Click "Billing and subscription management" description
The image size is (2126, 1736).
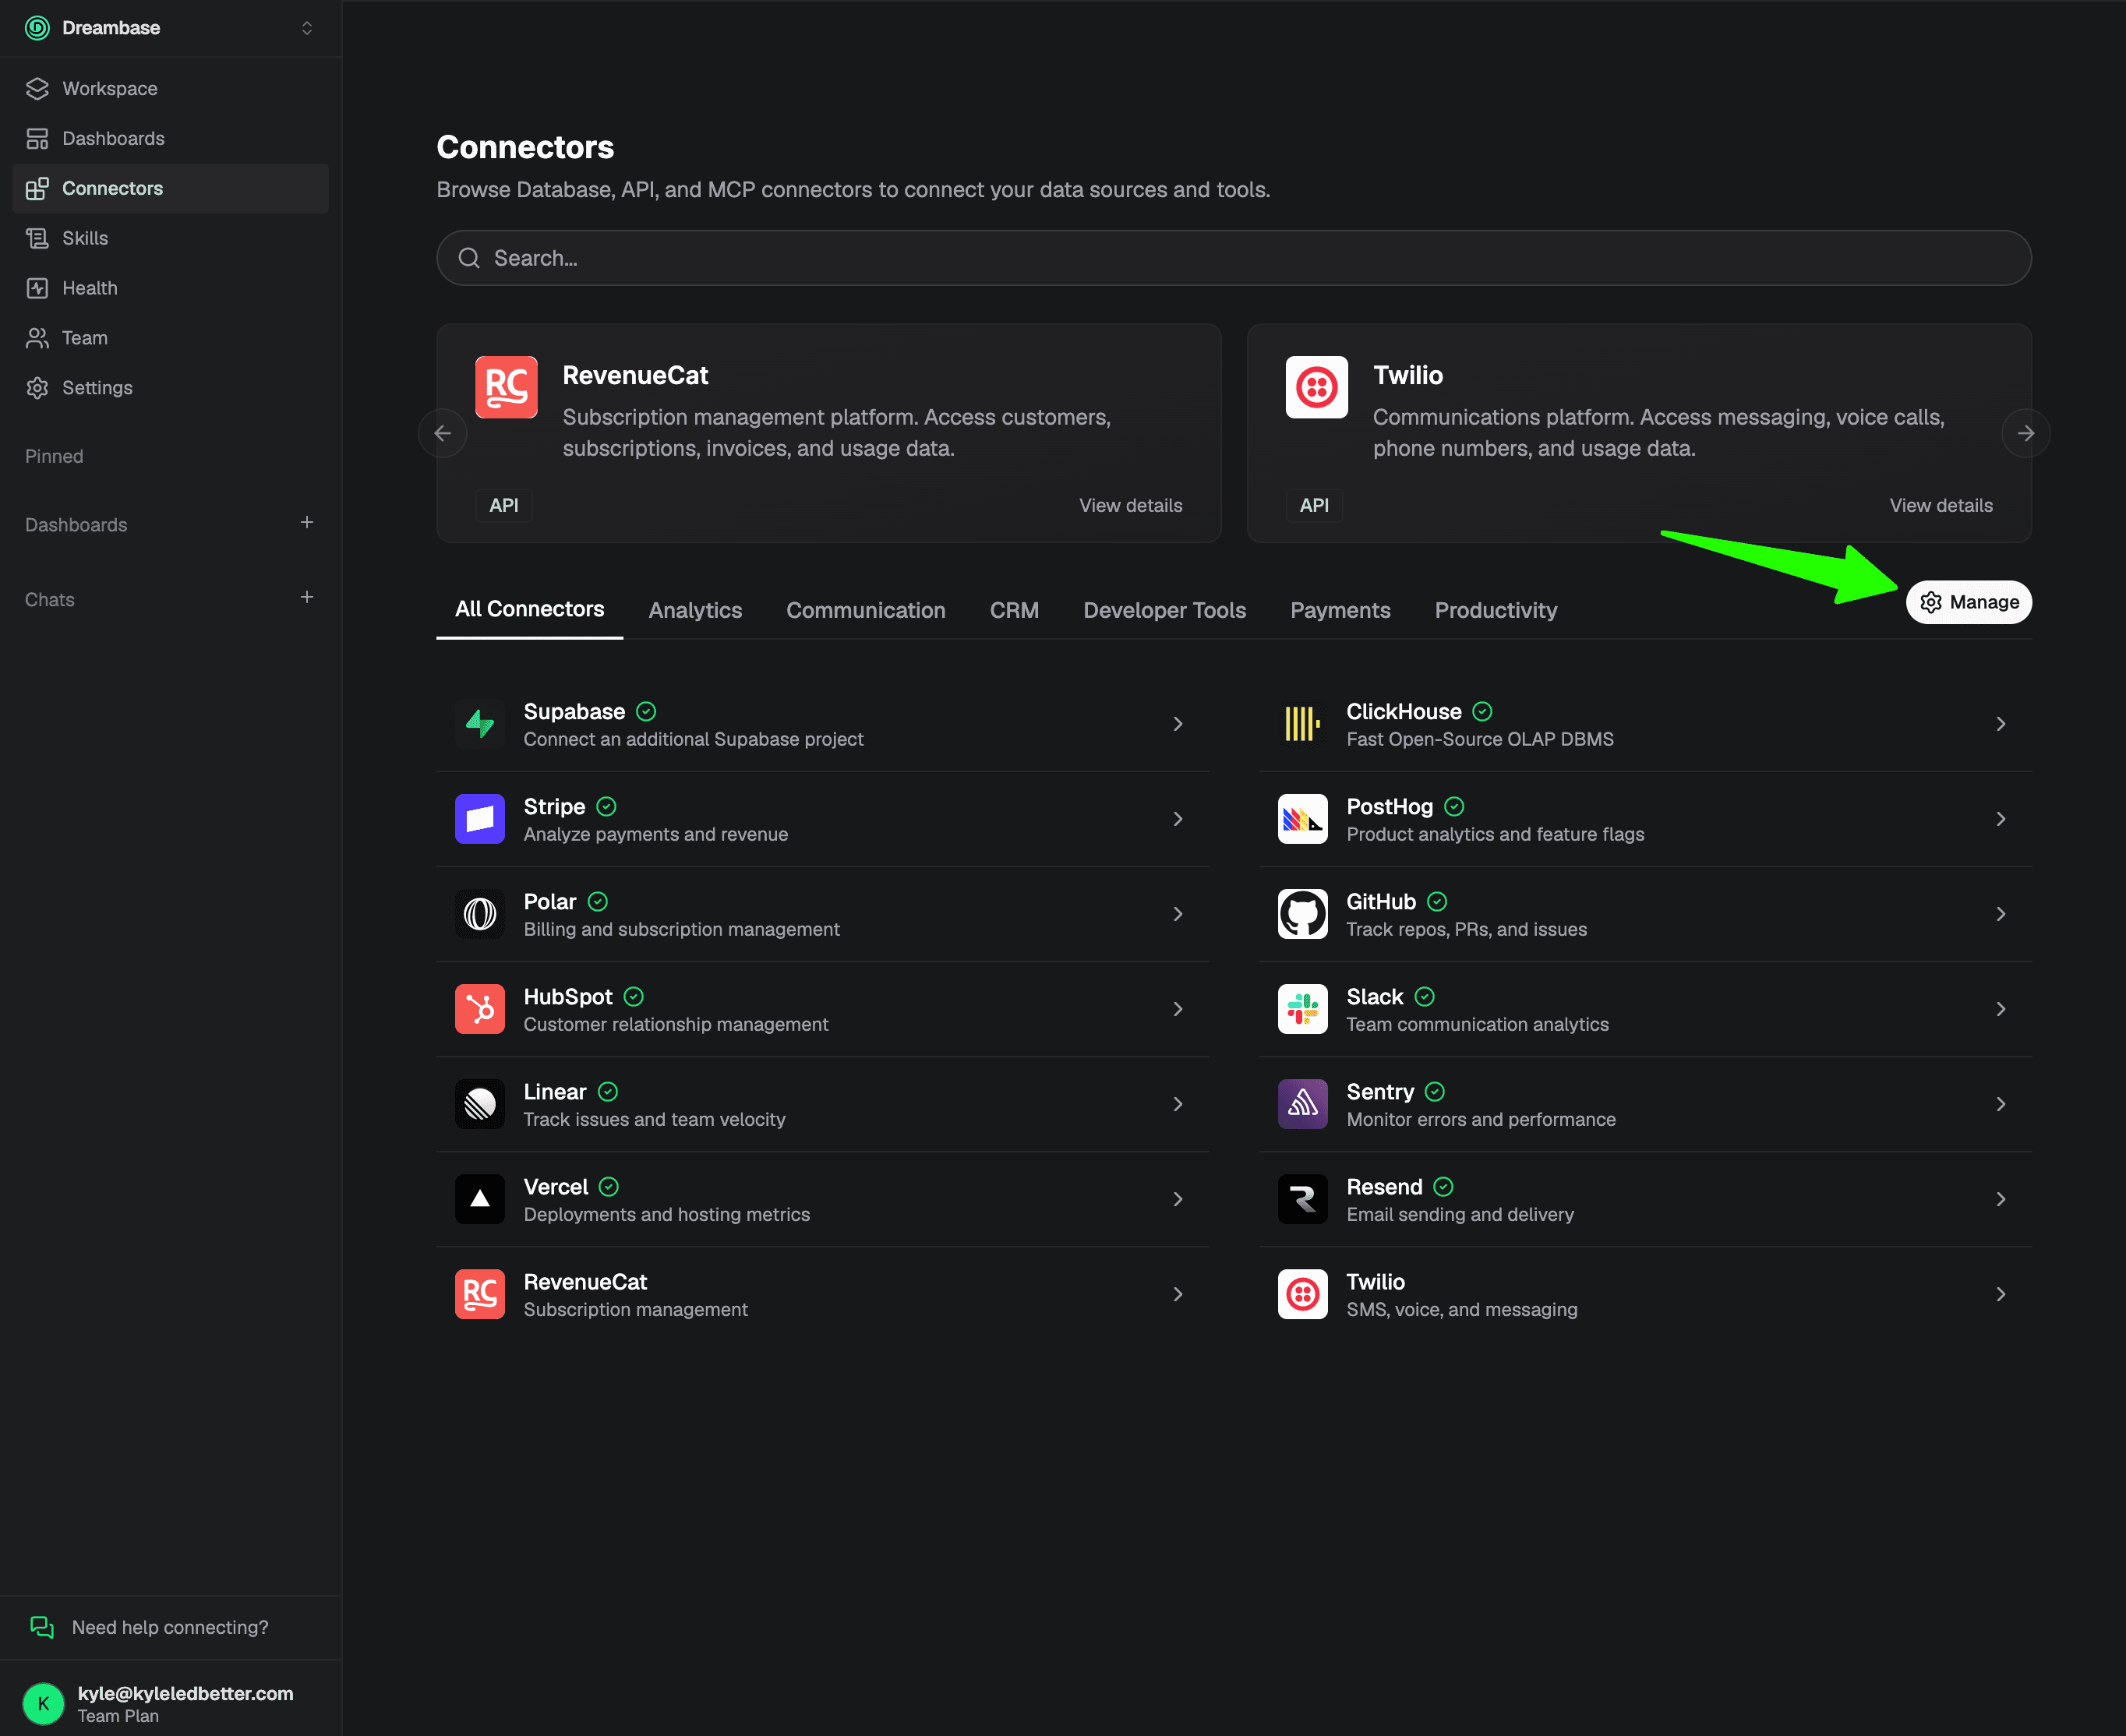tap(681, 929)
